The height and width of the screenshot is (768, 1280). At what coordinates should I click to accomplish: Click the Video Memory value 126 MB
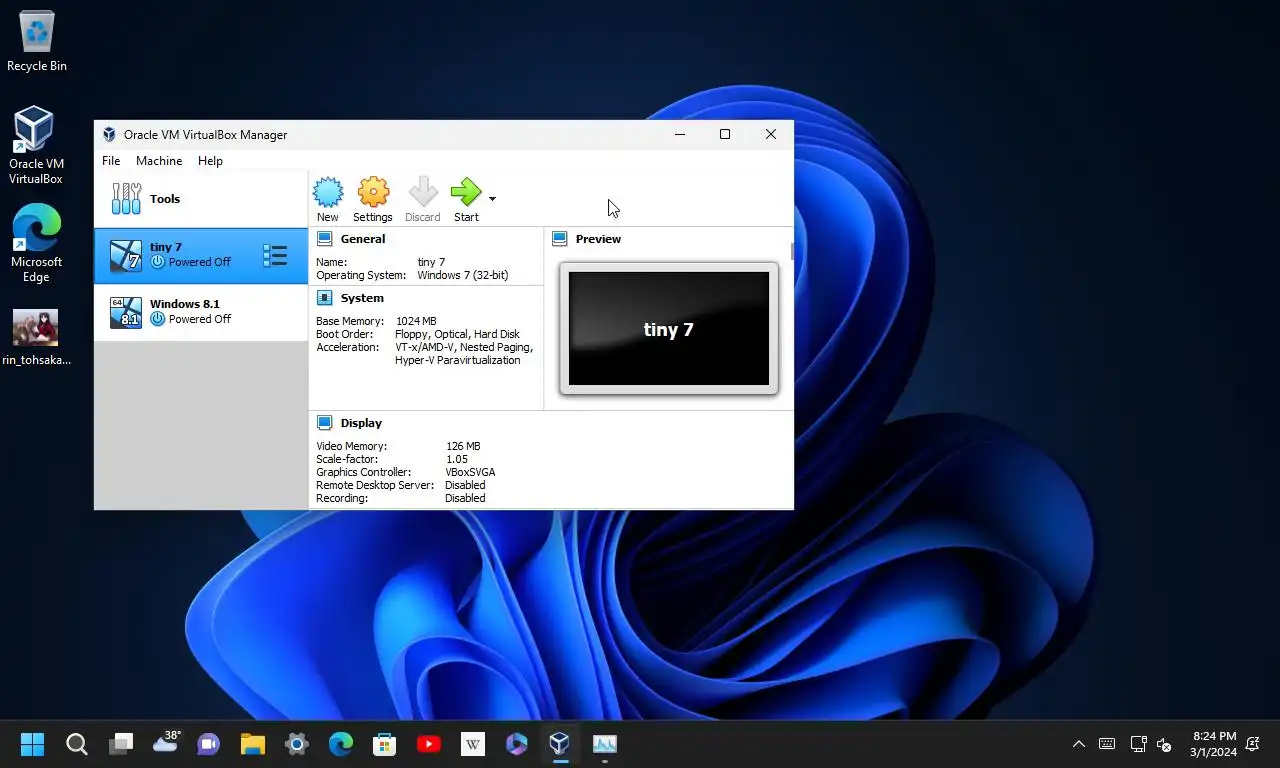[463, 446]
